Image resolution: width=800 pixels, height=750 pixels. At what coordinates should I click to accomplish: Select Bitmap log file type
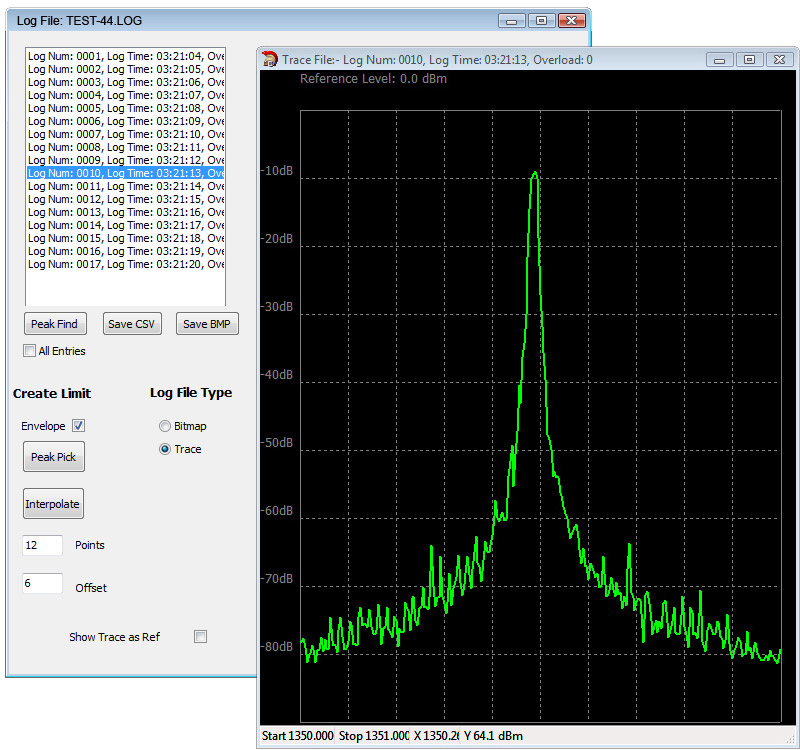pos(165,426)
